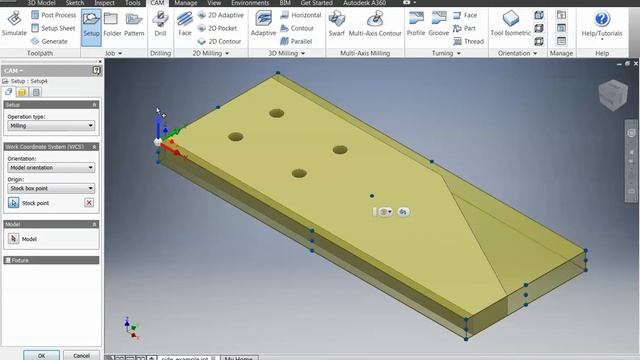
Task: Switch to the View ribbon tab
Action: point(214,3)
